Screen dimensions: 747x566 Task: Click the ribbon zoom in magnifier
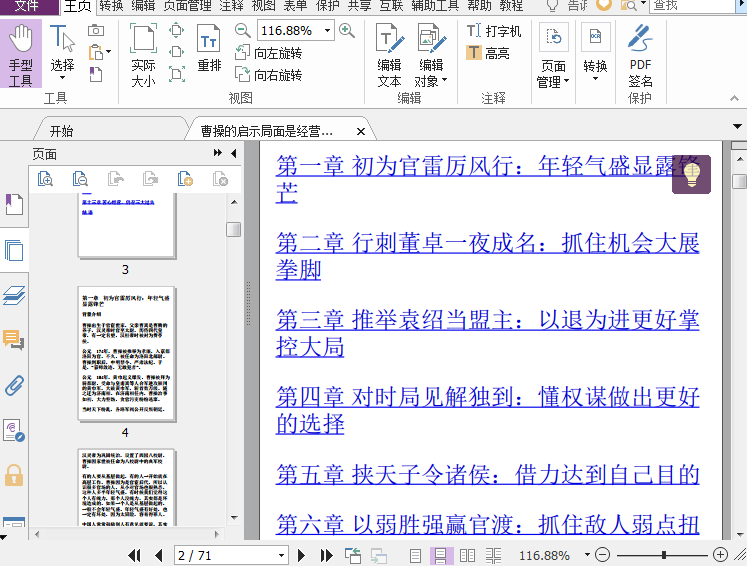pos(347,31)
